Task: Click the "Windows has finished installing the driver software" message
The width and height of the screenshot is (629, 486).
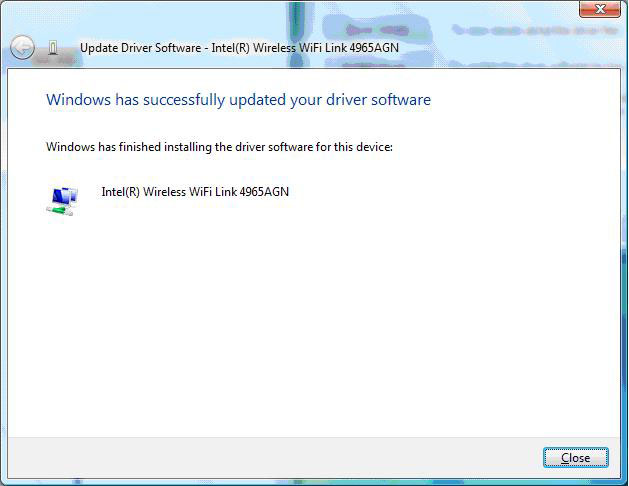Action: 219,147
